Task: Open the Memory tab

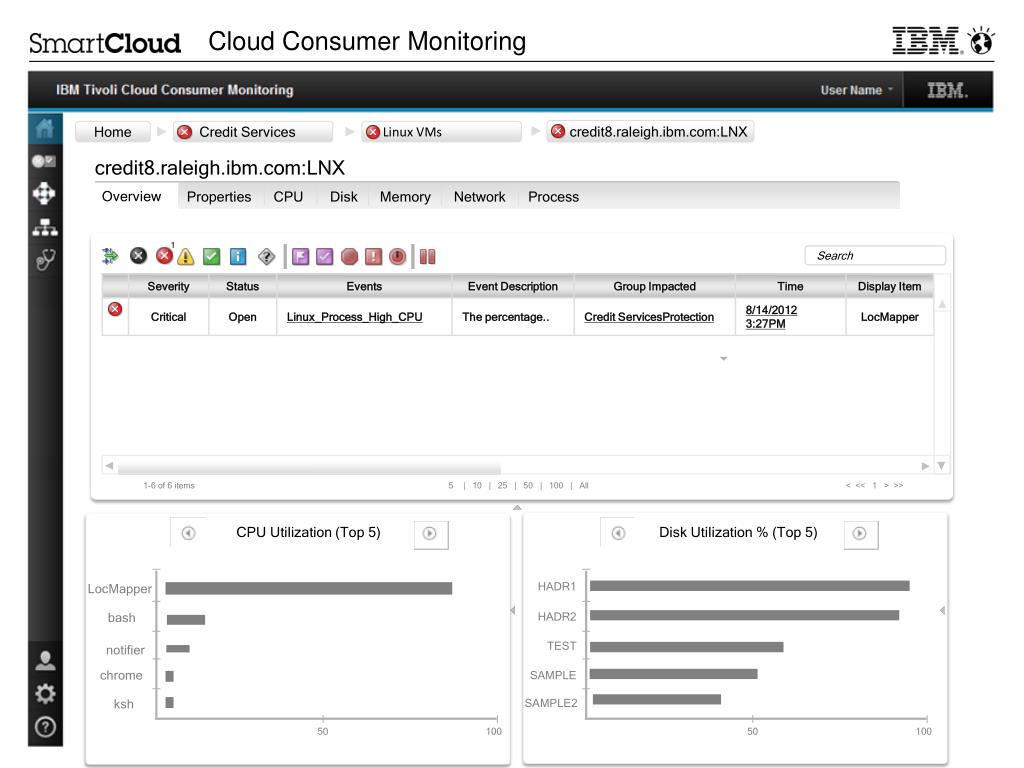Action: coord(405,197)
